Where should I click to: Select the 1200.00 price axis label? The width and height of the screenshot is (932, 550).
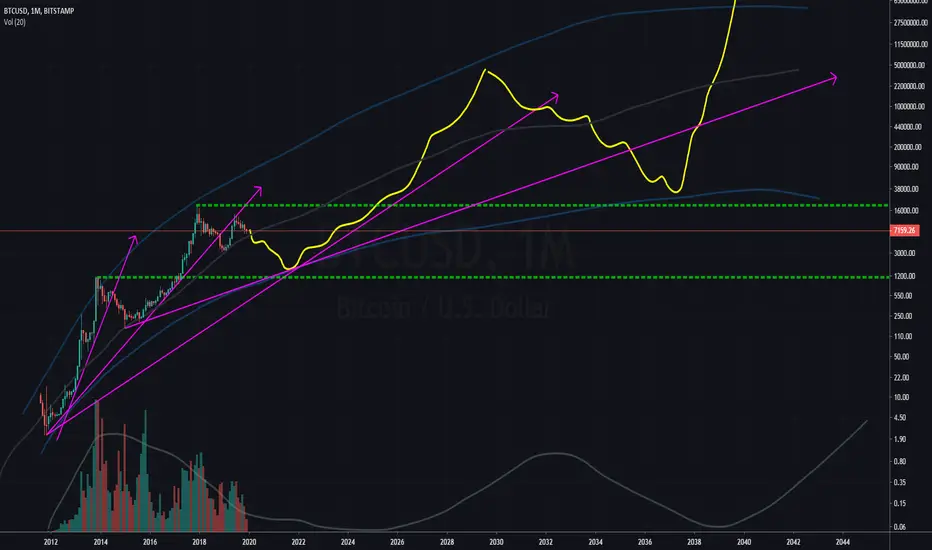click(905, 276)
